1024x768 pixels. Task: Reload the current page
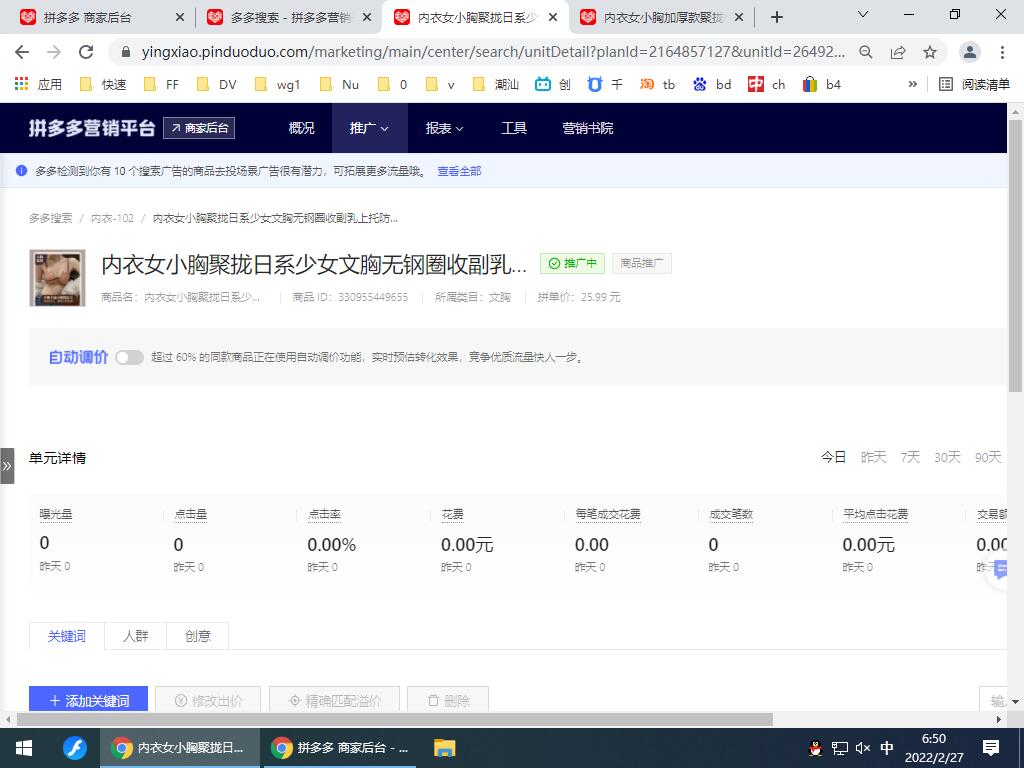pos(86,52)
